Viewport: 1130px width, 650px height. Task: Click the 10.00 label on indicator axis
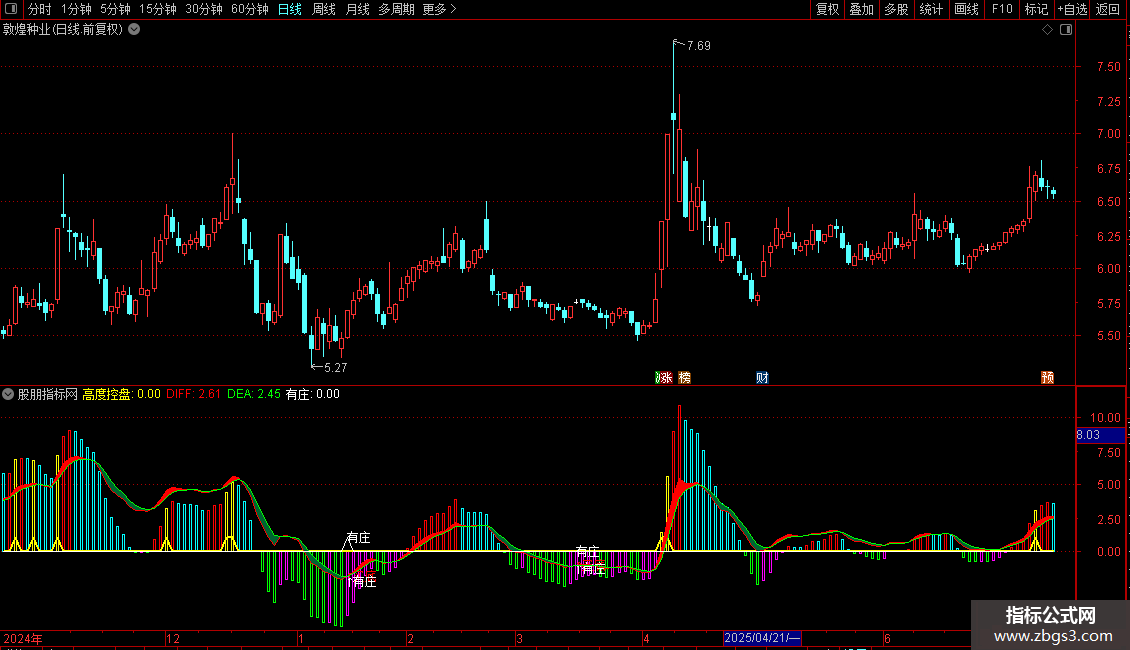tap(1105, 418)
